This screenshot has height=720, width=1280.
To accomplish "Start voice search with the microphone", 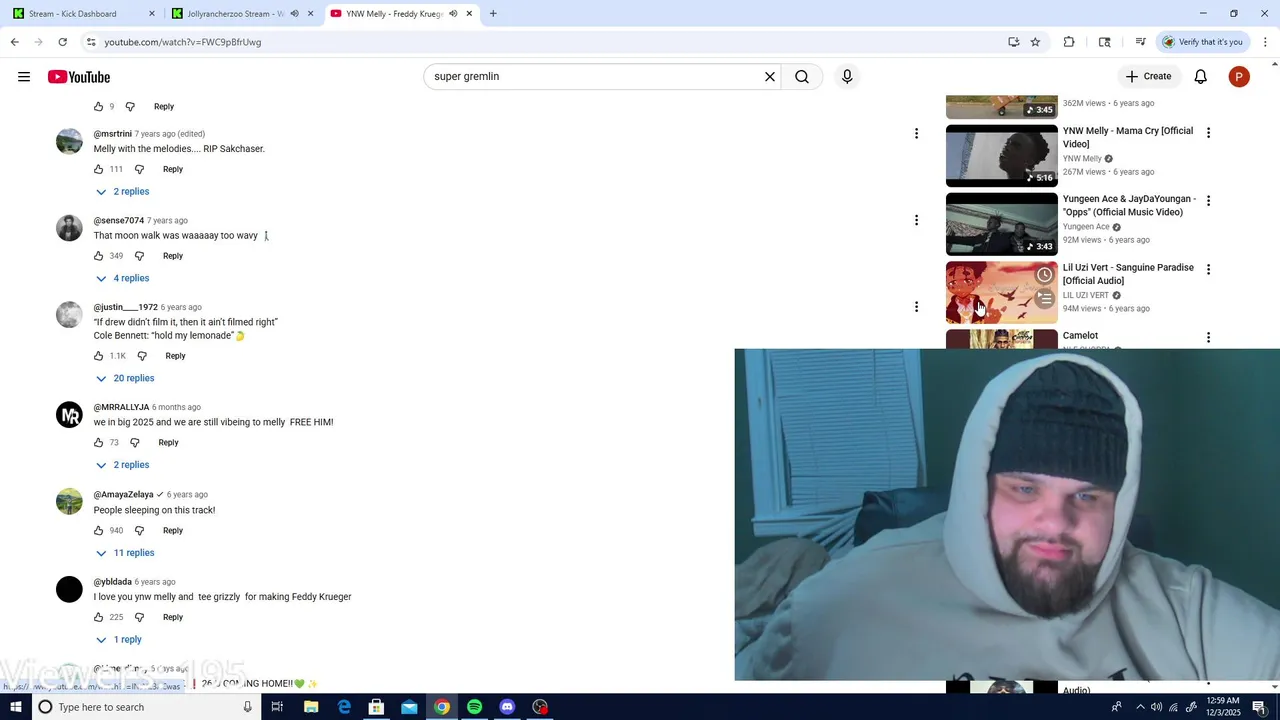I will pyautogui.click(x=847, y=76).
